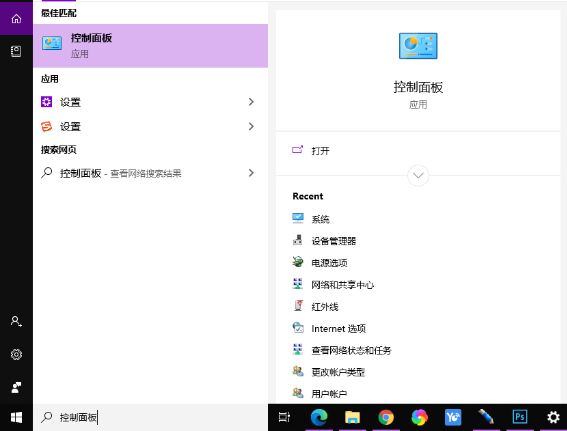Image resolution: width=567 pixels, height=431 pixels.
Task: Open the account person icon in sidebar
Action: (x=16, y=321)
